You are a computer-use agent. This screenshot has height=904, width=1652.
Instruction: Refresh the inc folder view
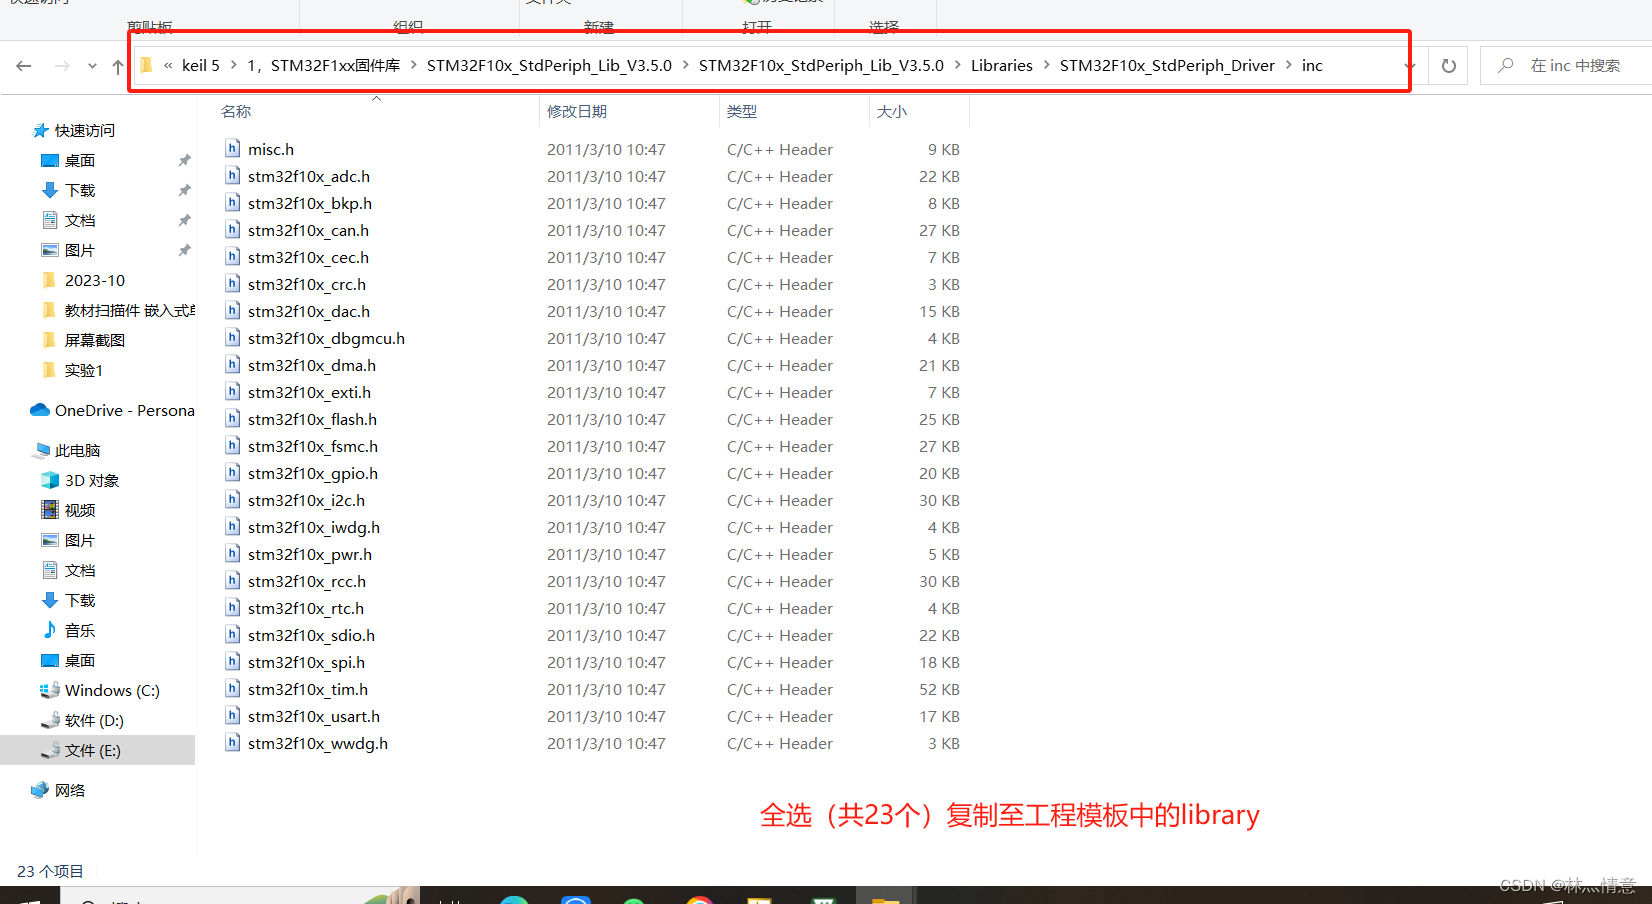click(x=1448, y=66)
